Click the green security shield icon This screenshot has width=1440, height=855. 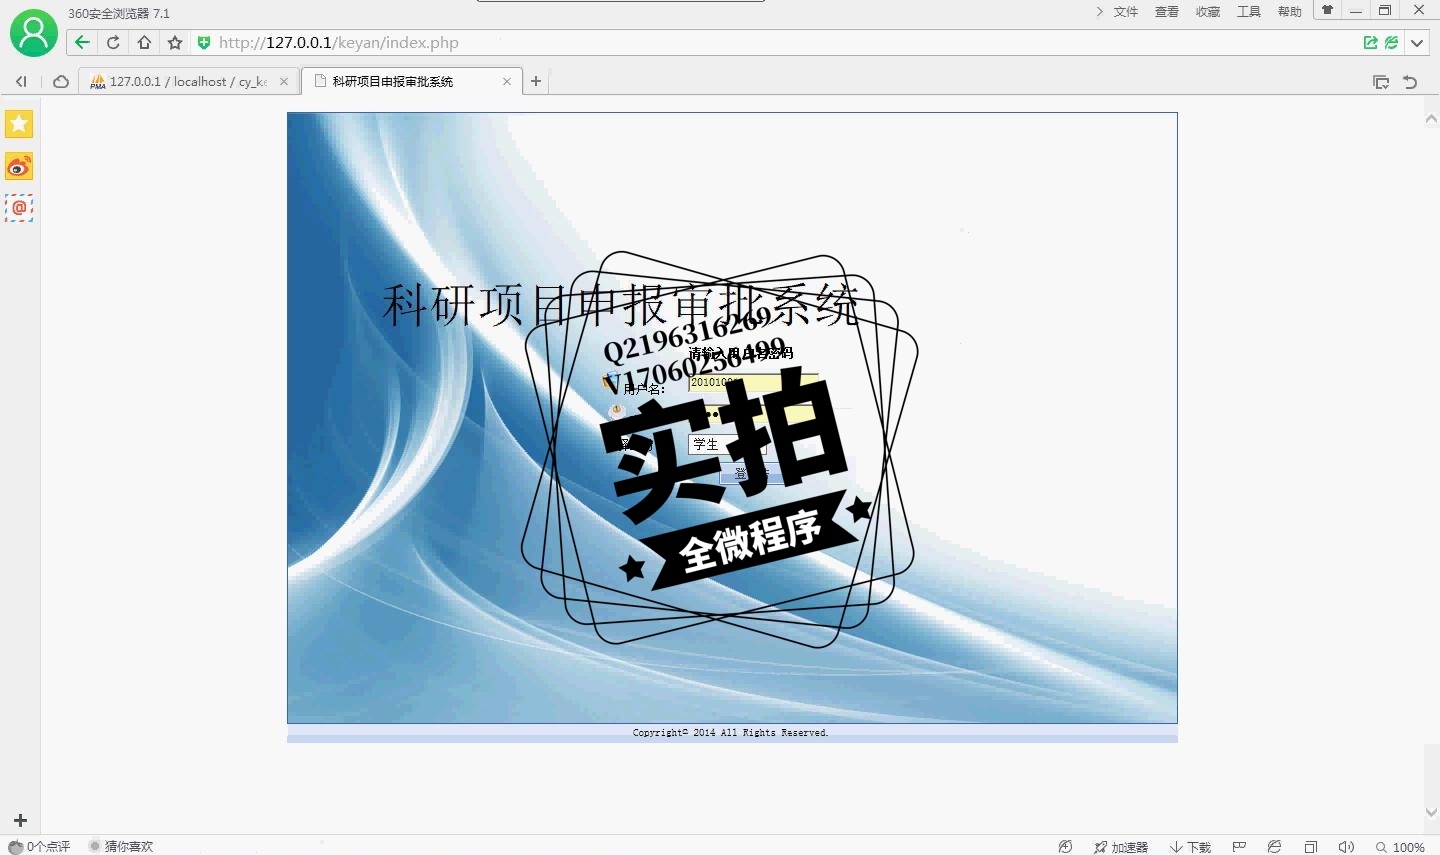pyautogui.click(x=204, y=42)
